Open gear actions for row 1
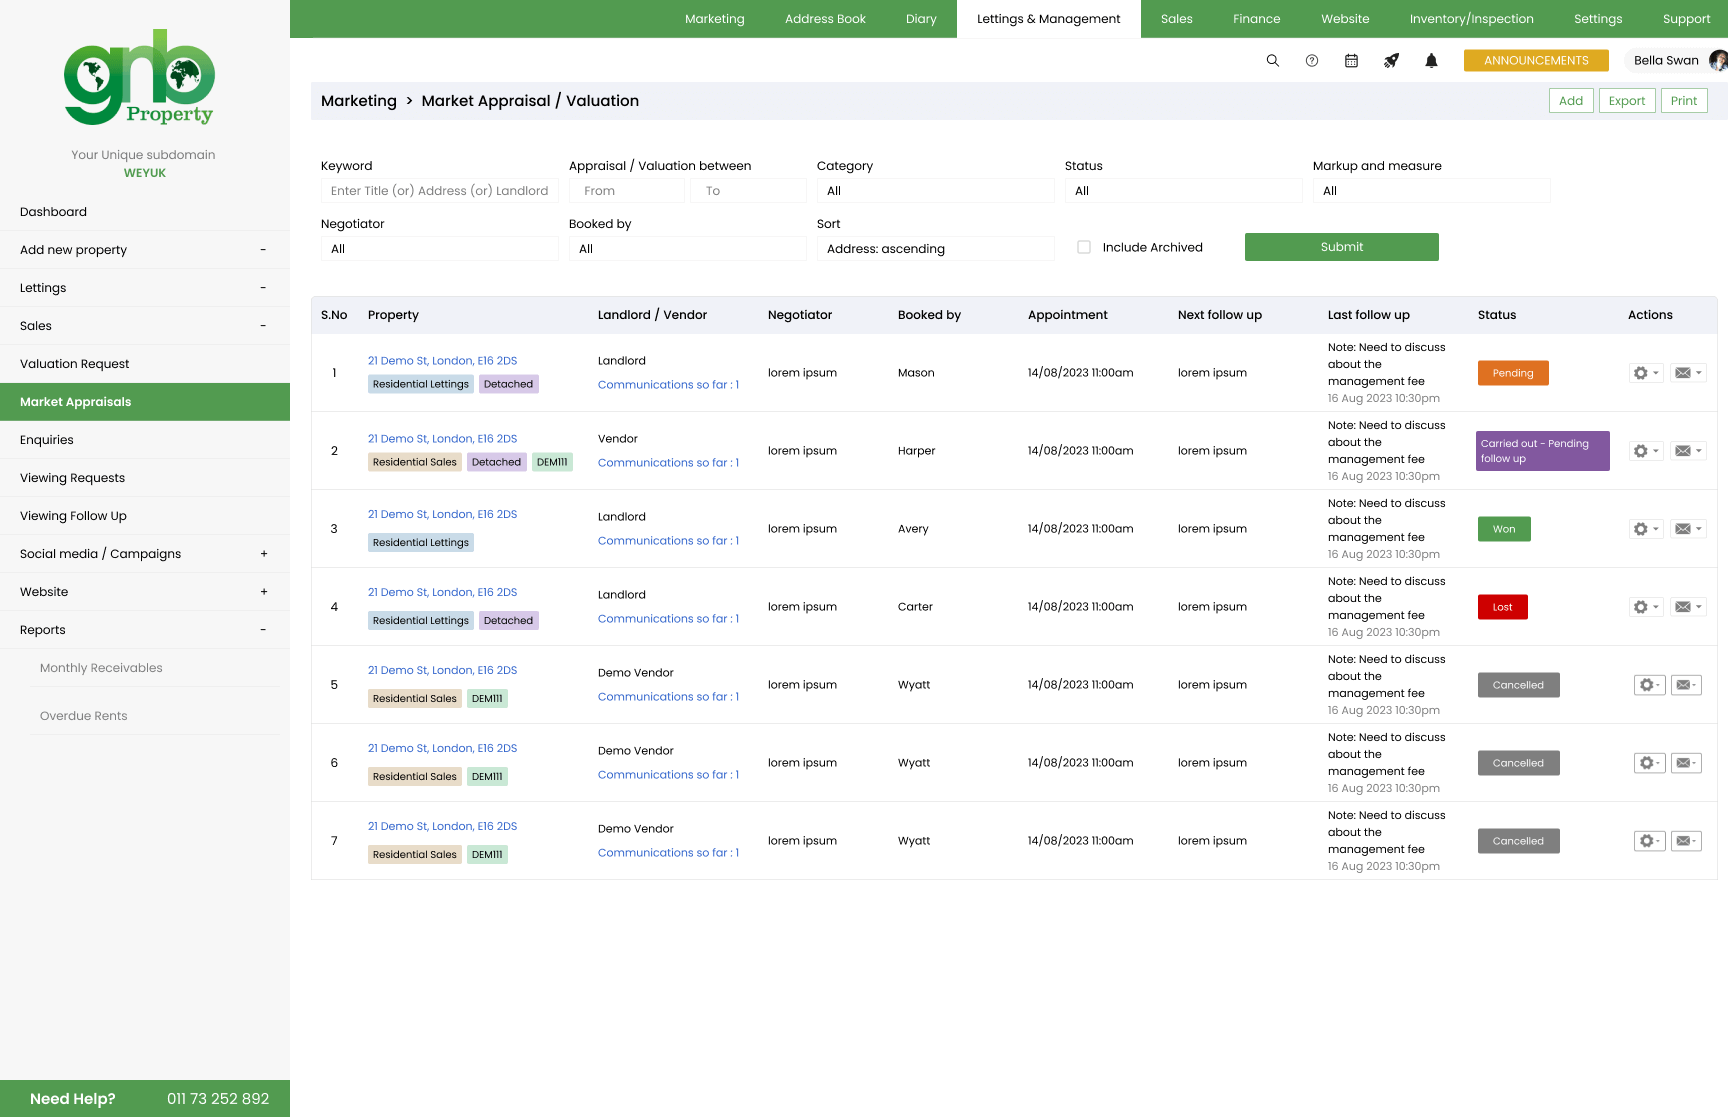 click(1645, 373)
